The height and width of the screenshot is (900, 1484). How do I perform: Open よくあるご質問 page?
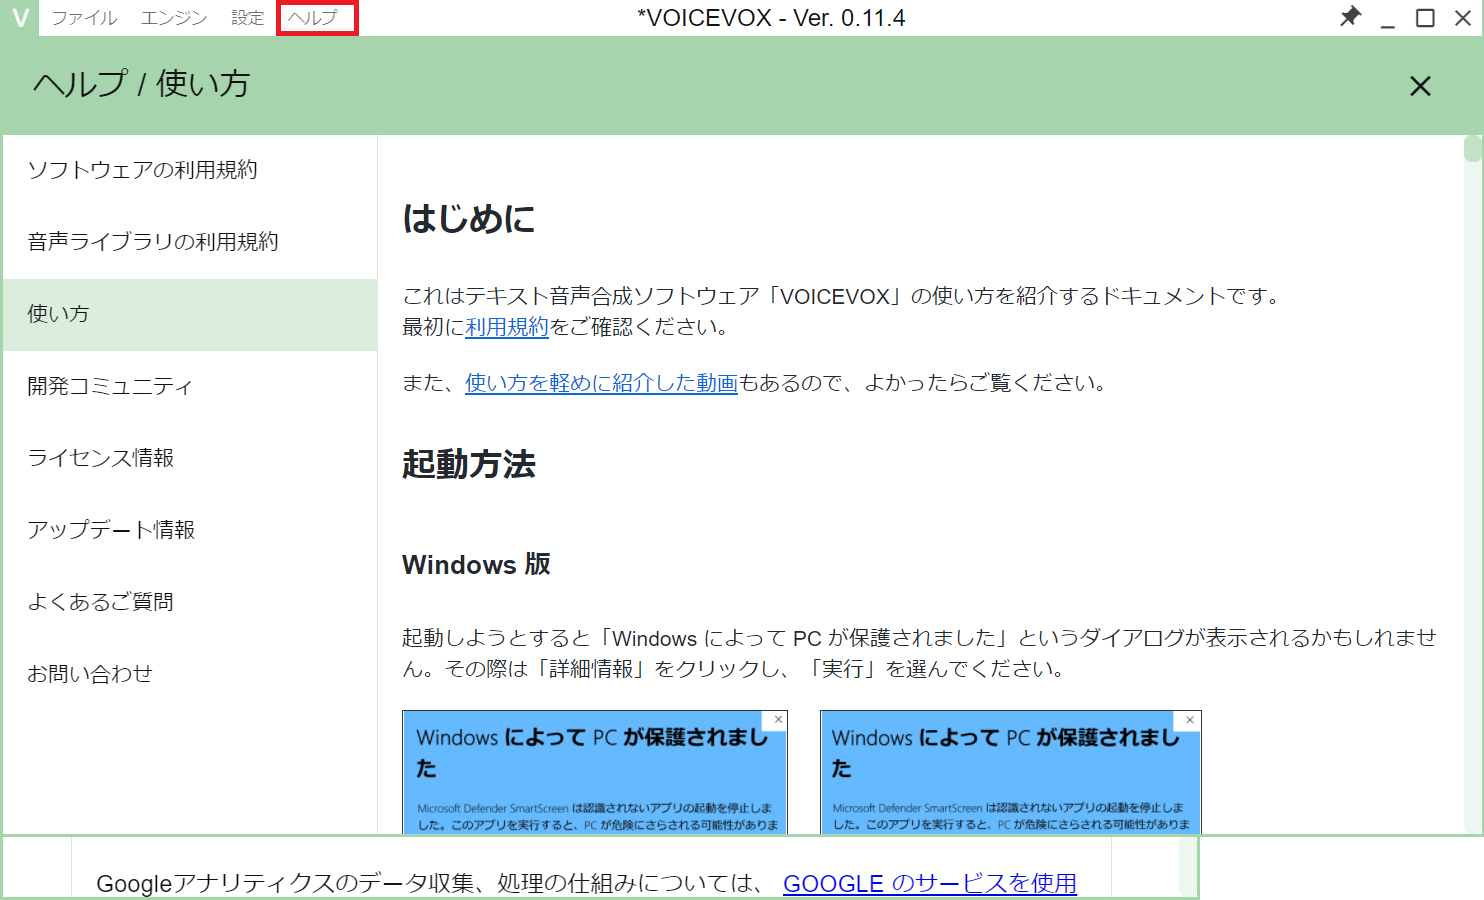190,602
